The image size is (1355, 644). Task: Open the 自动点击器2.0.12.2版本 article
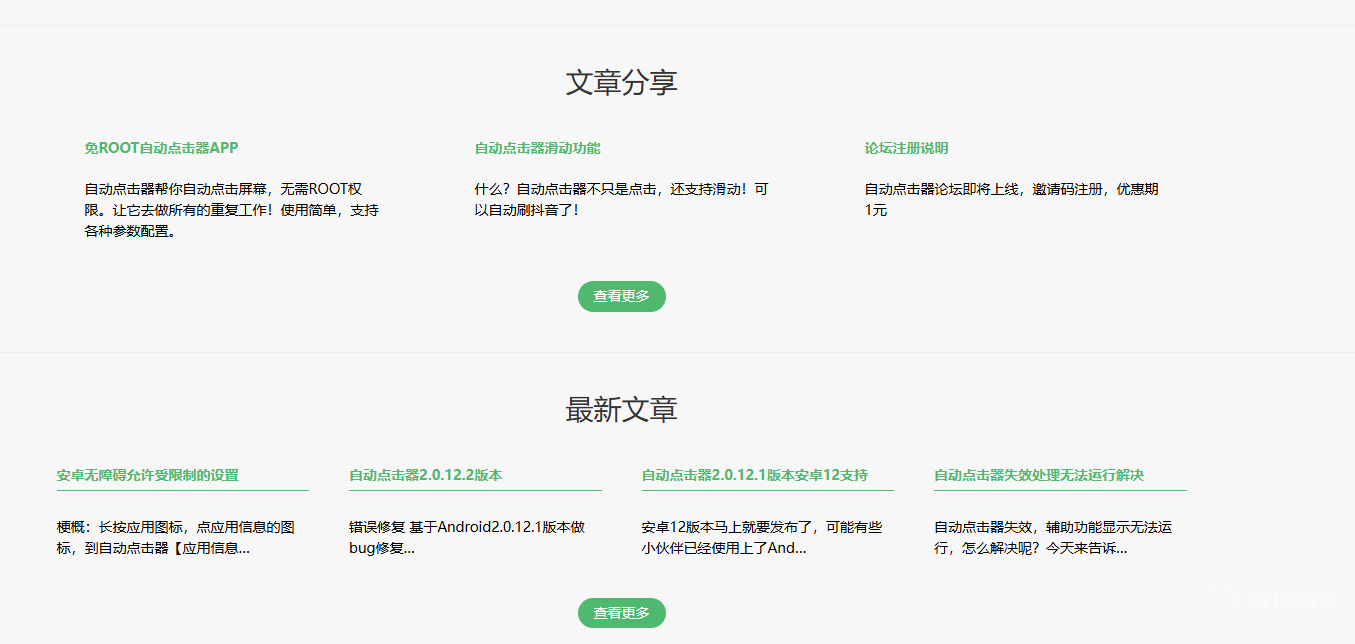pos(425,475)
